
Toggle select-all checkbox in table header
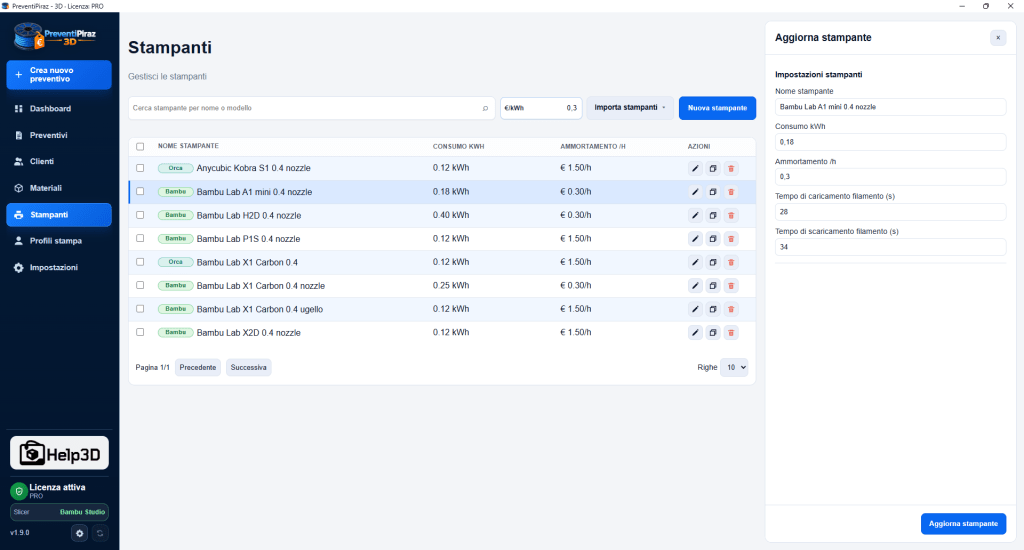140,146
